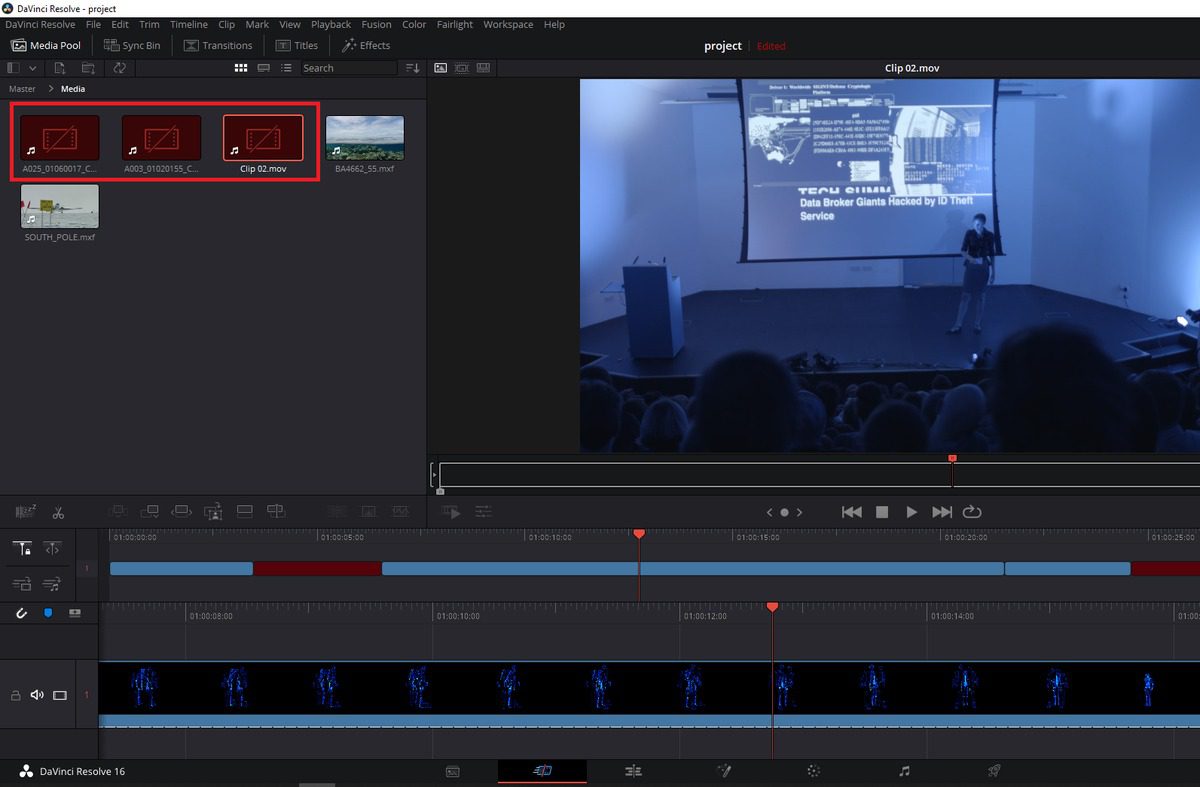Select the Split Clip scissors tool
1200x787 pixels.
pos(58,512)
